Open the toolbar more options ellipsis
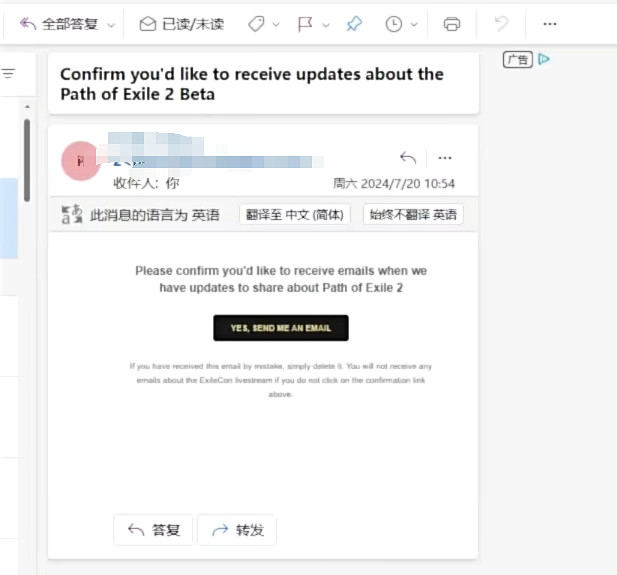This screenshot has width=617, height=575. pos(550,24)
